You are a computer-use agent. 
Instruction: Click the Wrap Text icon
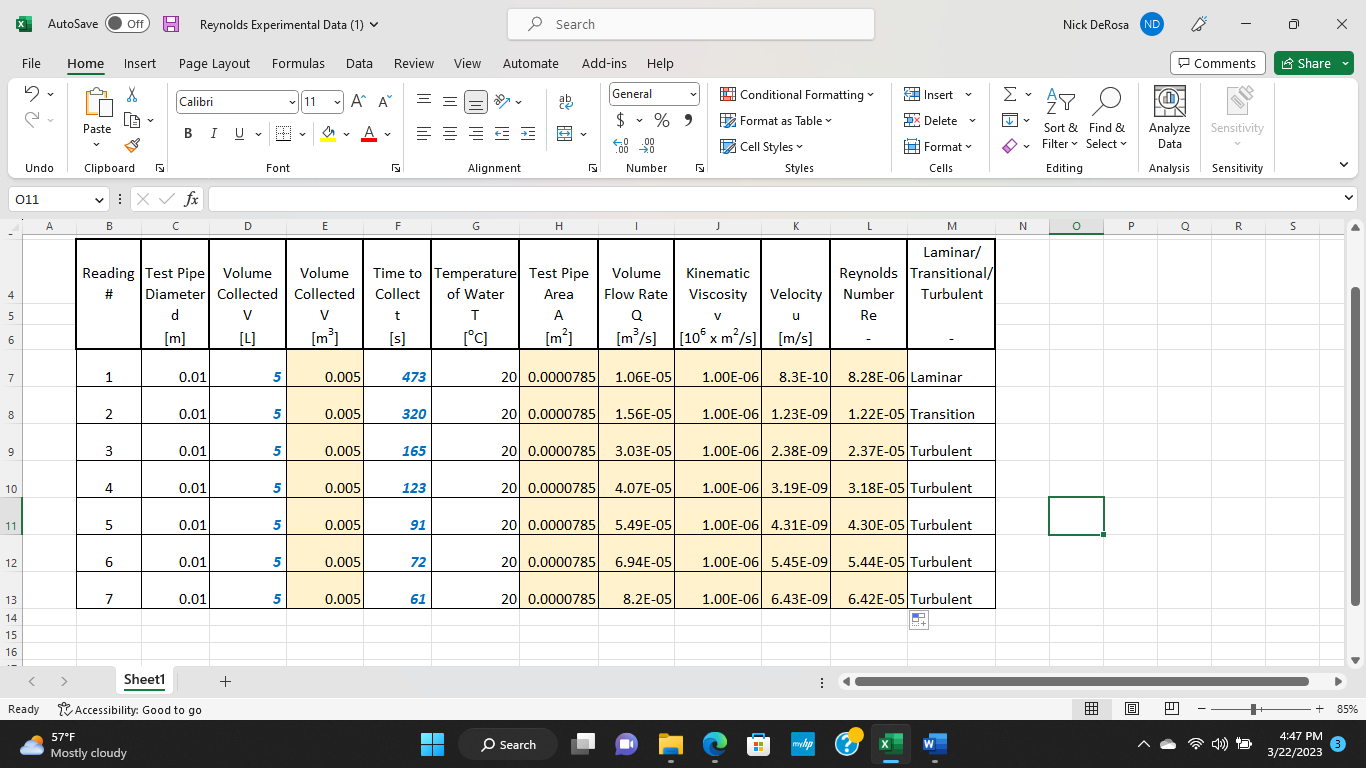pyautogui.click(x=566, y=102)
